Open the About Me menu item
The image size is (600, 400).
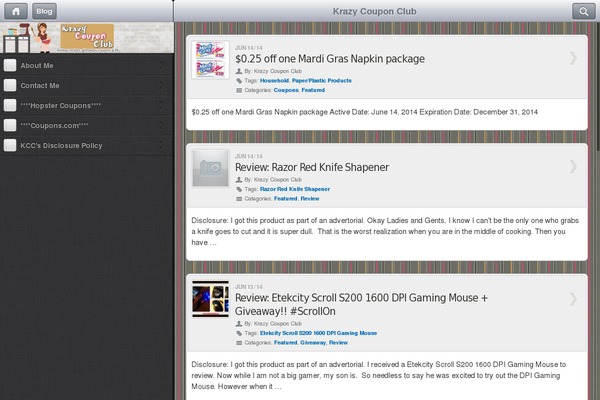click(x=87, y=65)
